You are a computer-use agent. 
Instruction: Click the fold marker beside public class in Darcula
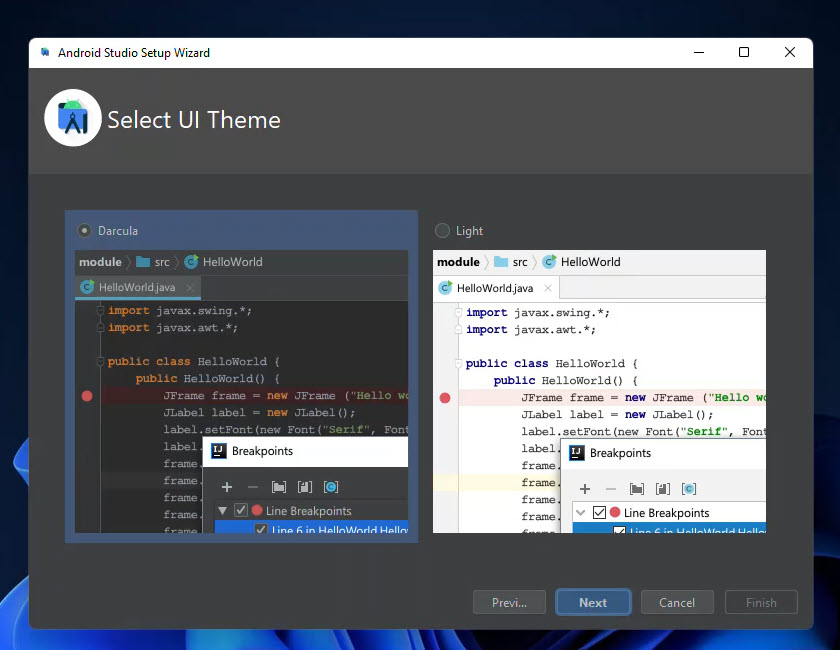[100, 362]
